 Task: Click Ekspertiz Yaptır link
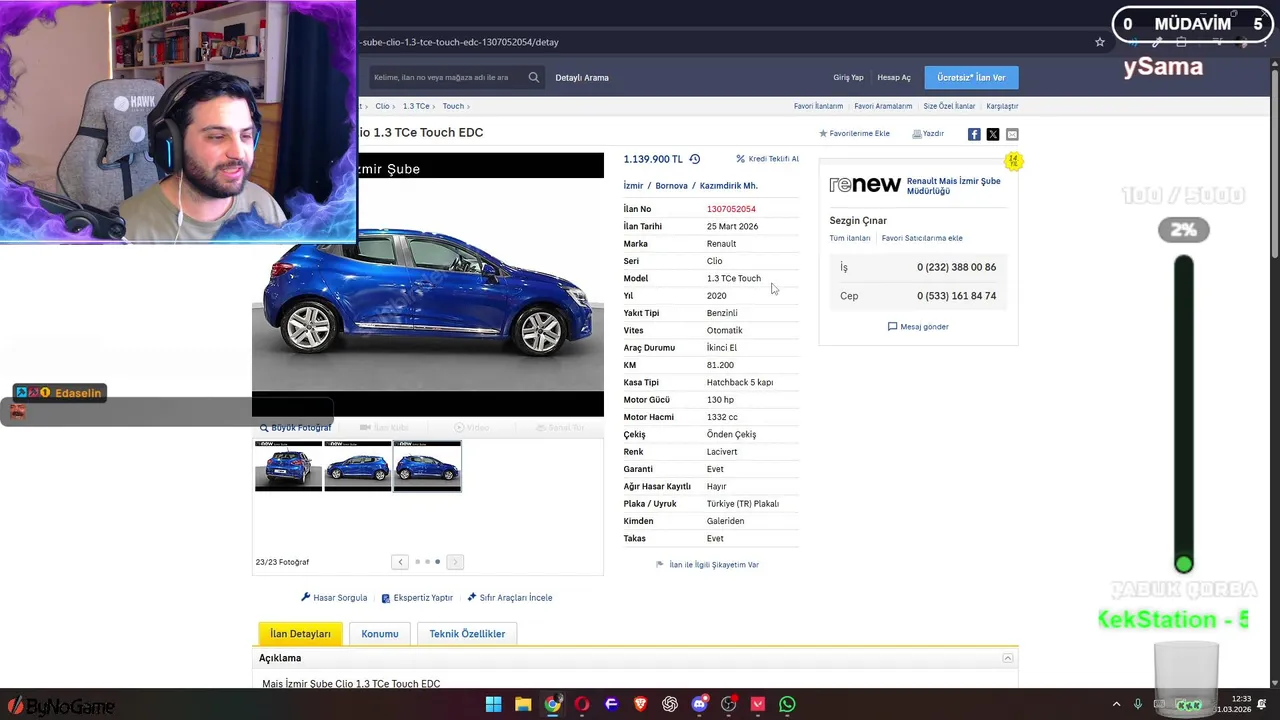tap(417, 598)
